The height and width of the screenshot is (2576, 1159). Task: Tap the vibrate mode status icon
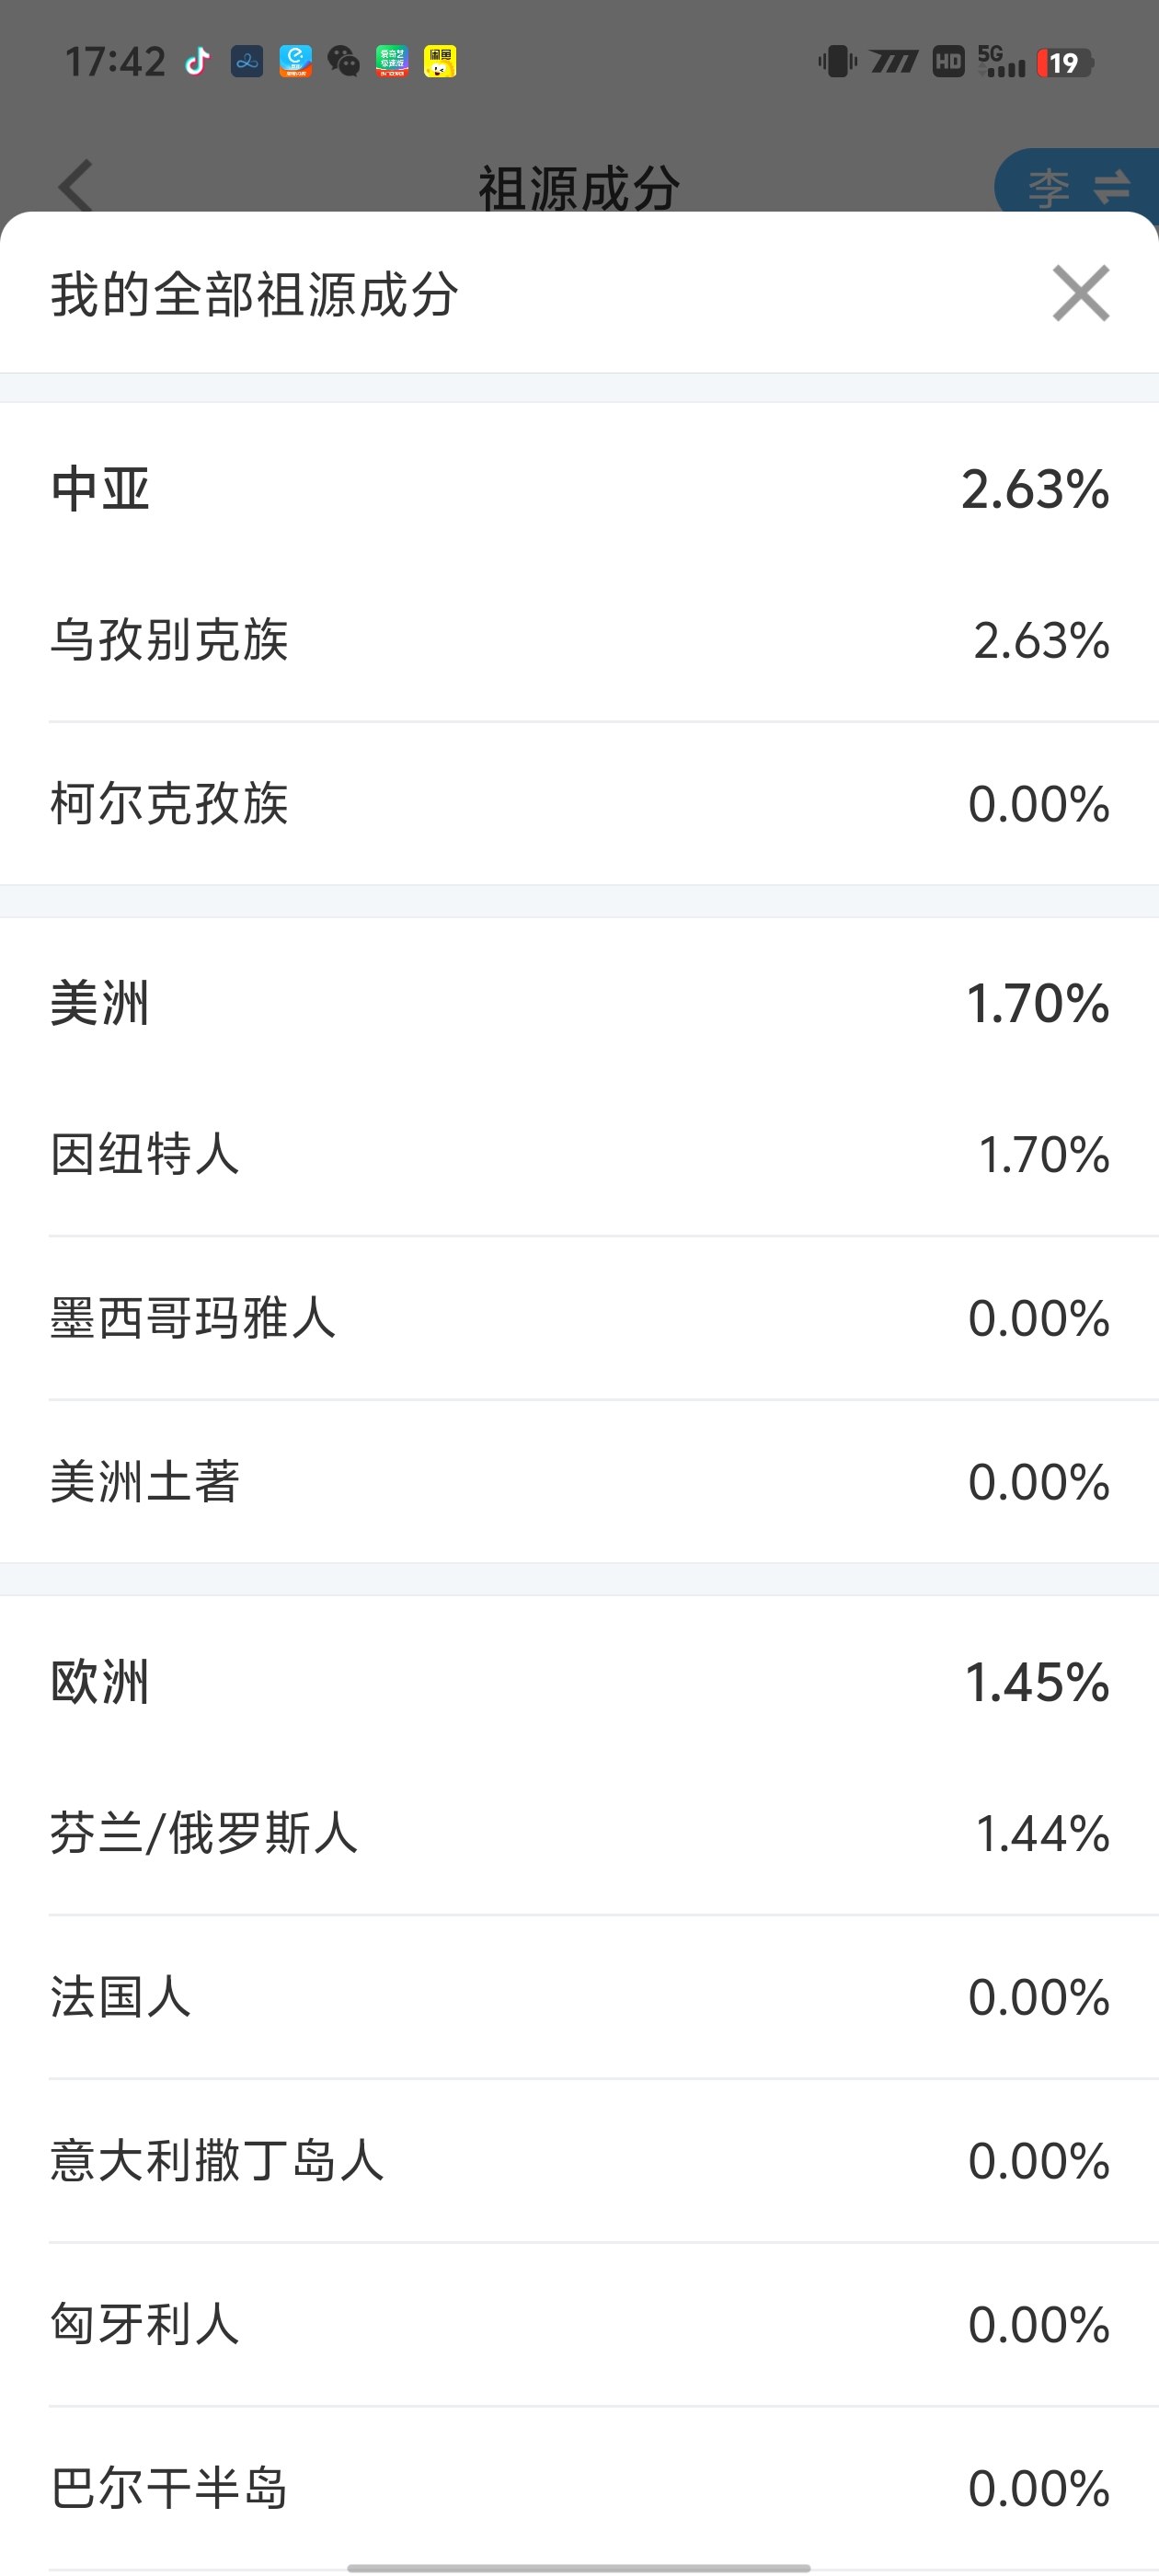pos(837,62)
